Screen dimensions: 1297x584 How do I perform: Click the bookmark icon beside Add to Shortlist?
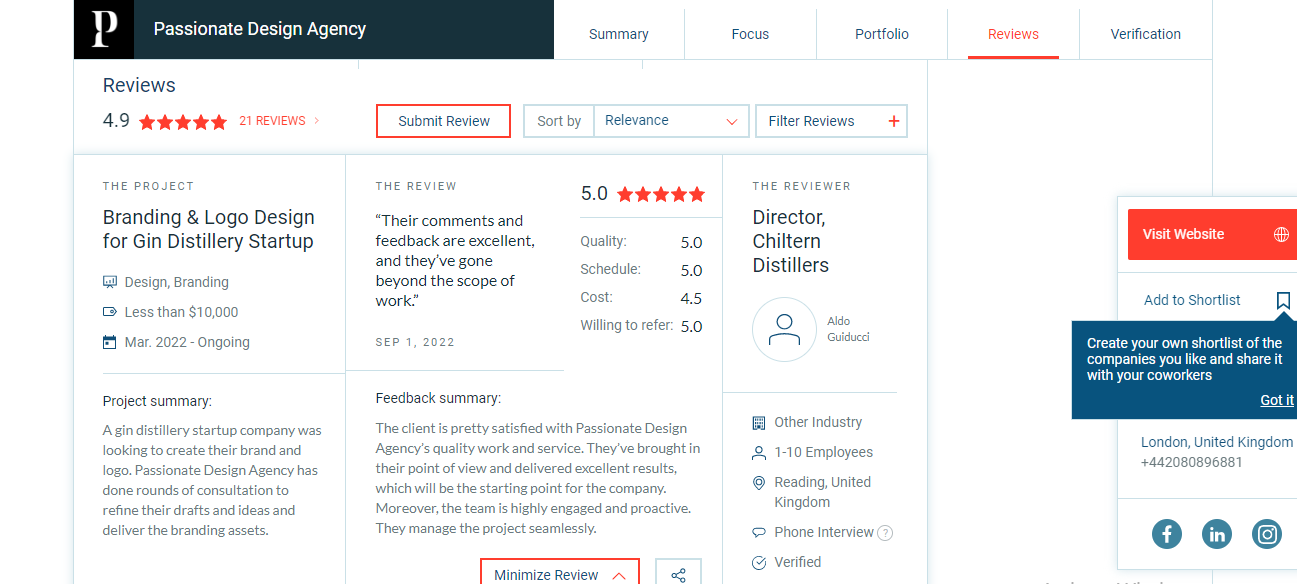[1283, 300]
